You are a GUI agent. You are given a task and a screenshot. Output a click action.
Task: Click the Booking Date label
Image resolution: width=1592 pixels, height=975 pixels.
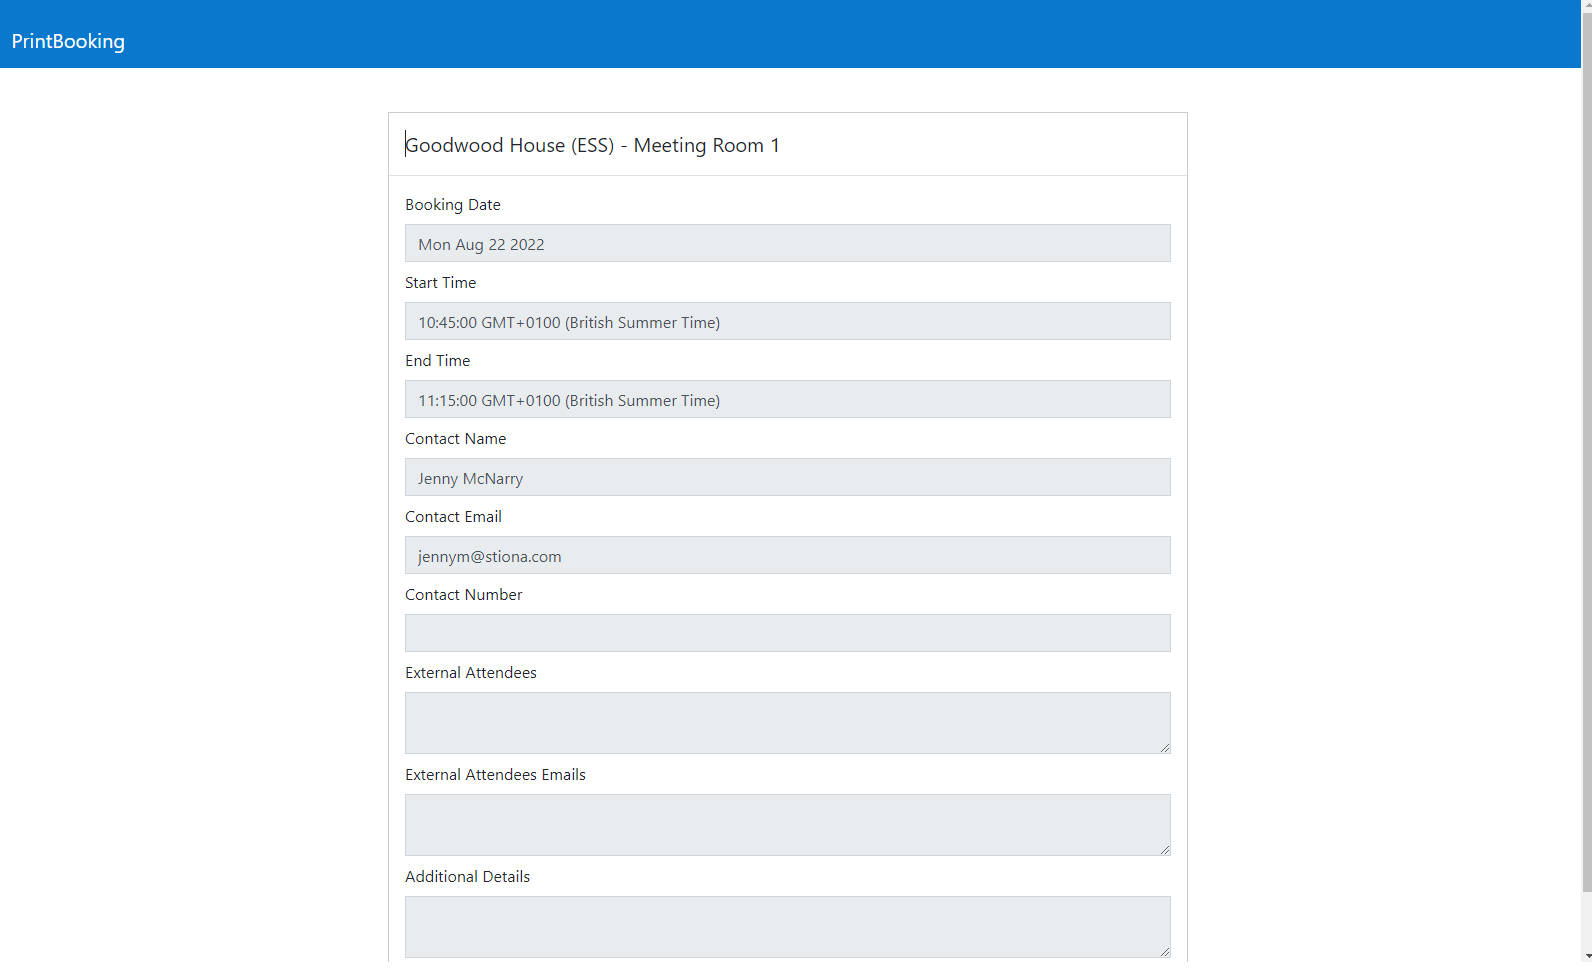tap(452, 205)
